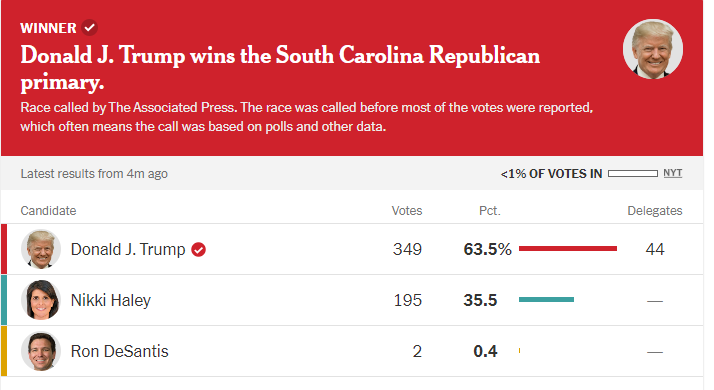
Task: Select the Ron DeSantis candidate name
Action: click(120, 351)
